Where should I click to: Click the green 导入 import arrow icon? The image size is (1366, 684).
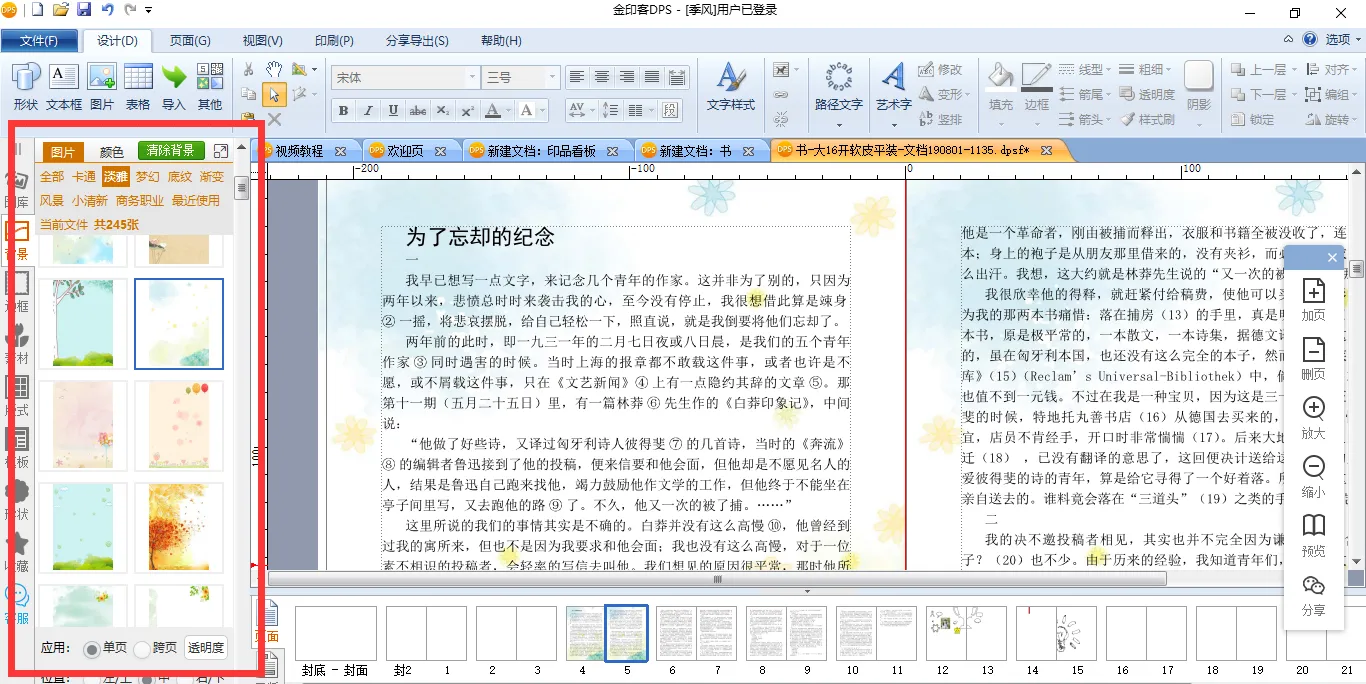pyautogui.click(x=174, y=78)
